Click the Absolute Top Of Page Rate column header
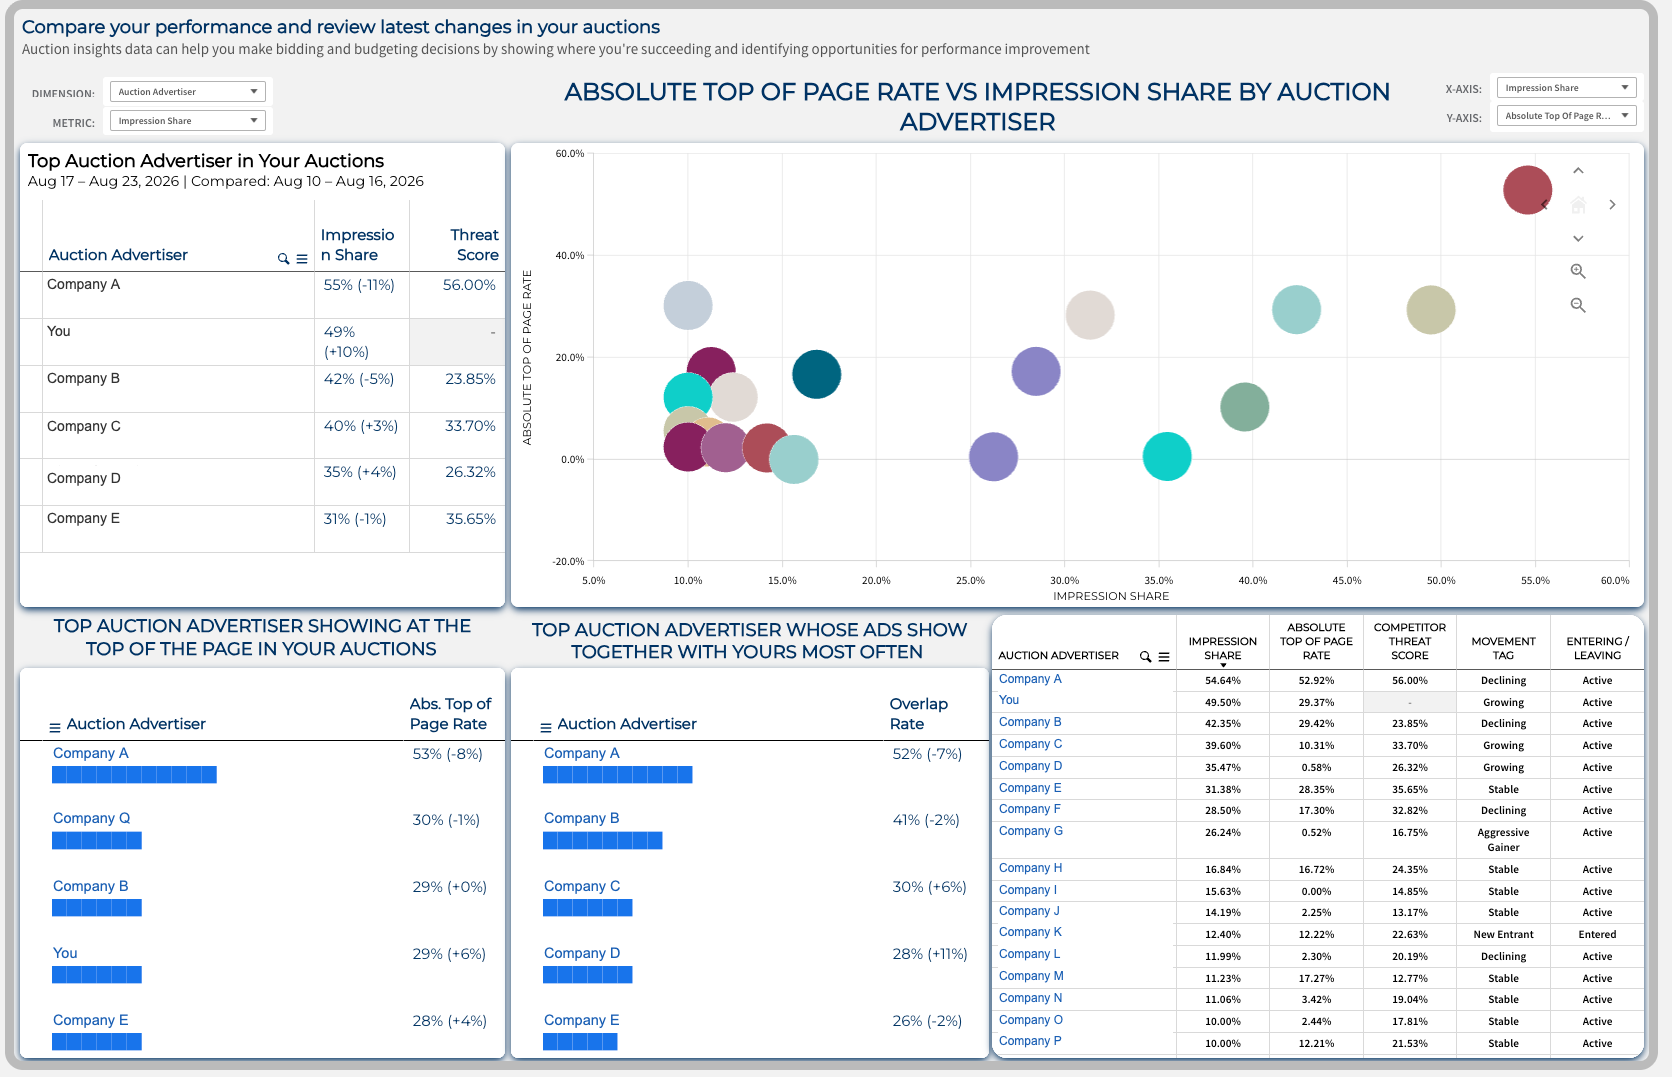Image resolution: width=1672 pixels, height=1077 pixels. 1316,642
